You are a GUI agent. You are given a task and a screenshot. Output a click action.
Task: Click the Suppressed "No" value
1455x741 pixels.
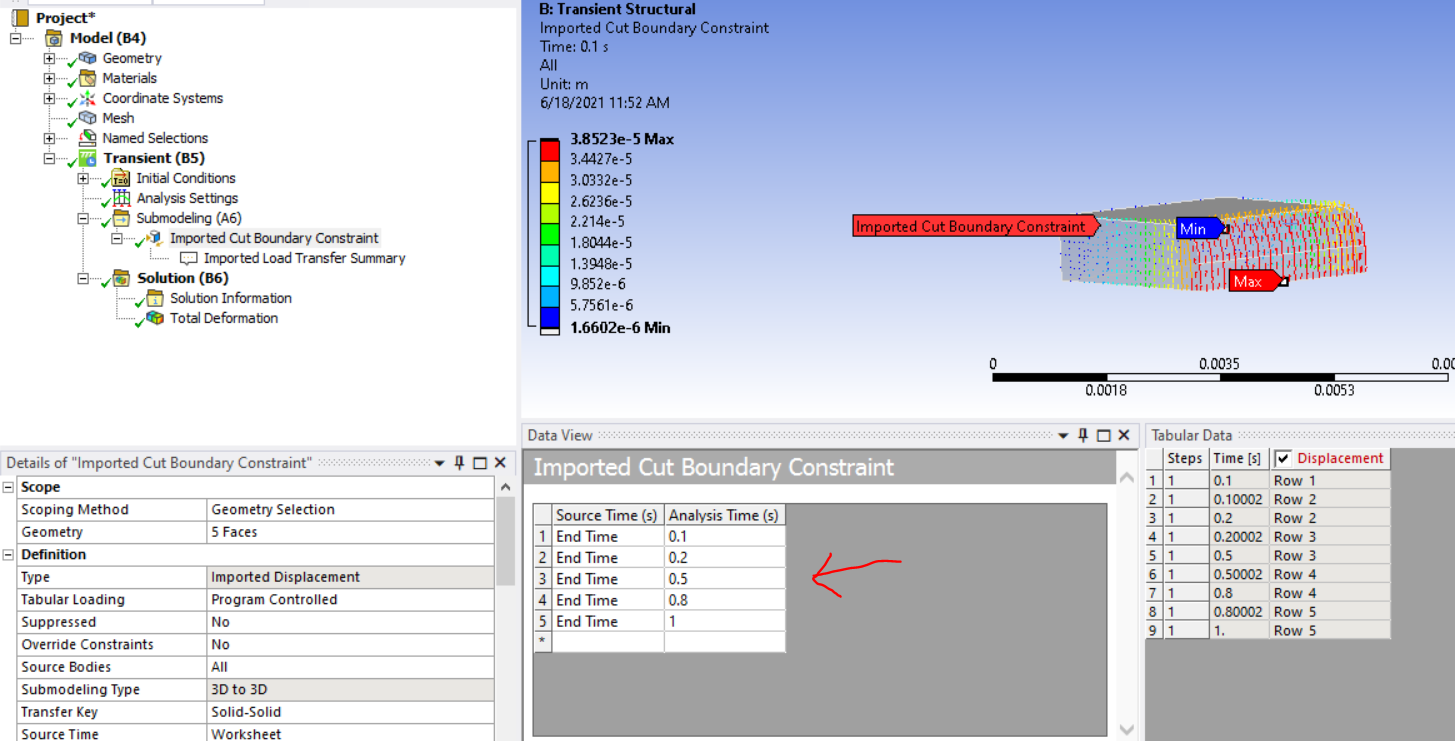(350, 622)
